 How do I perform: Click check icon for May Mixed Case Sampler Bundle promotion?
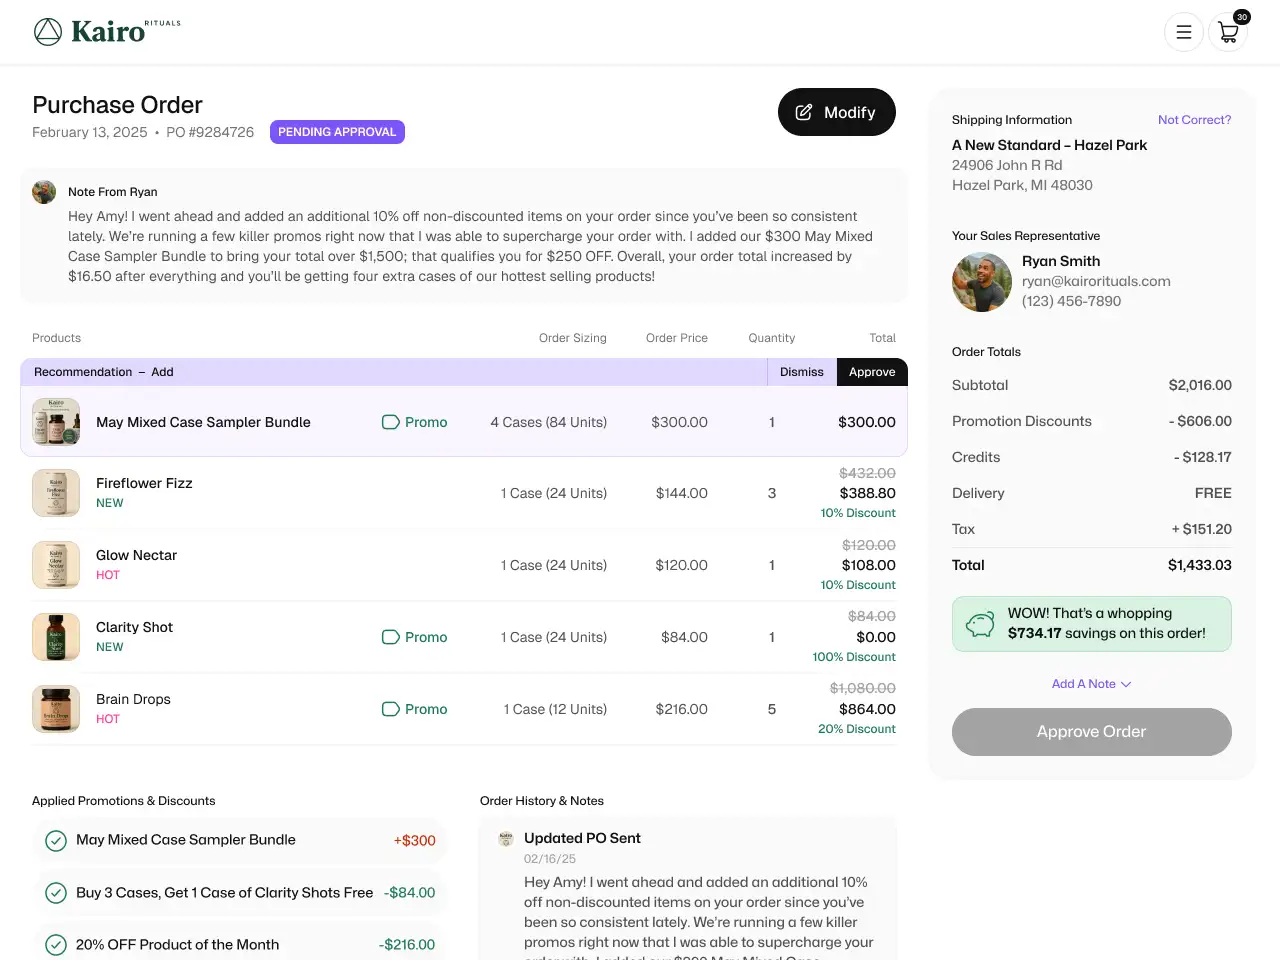[56, 841]
